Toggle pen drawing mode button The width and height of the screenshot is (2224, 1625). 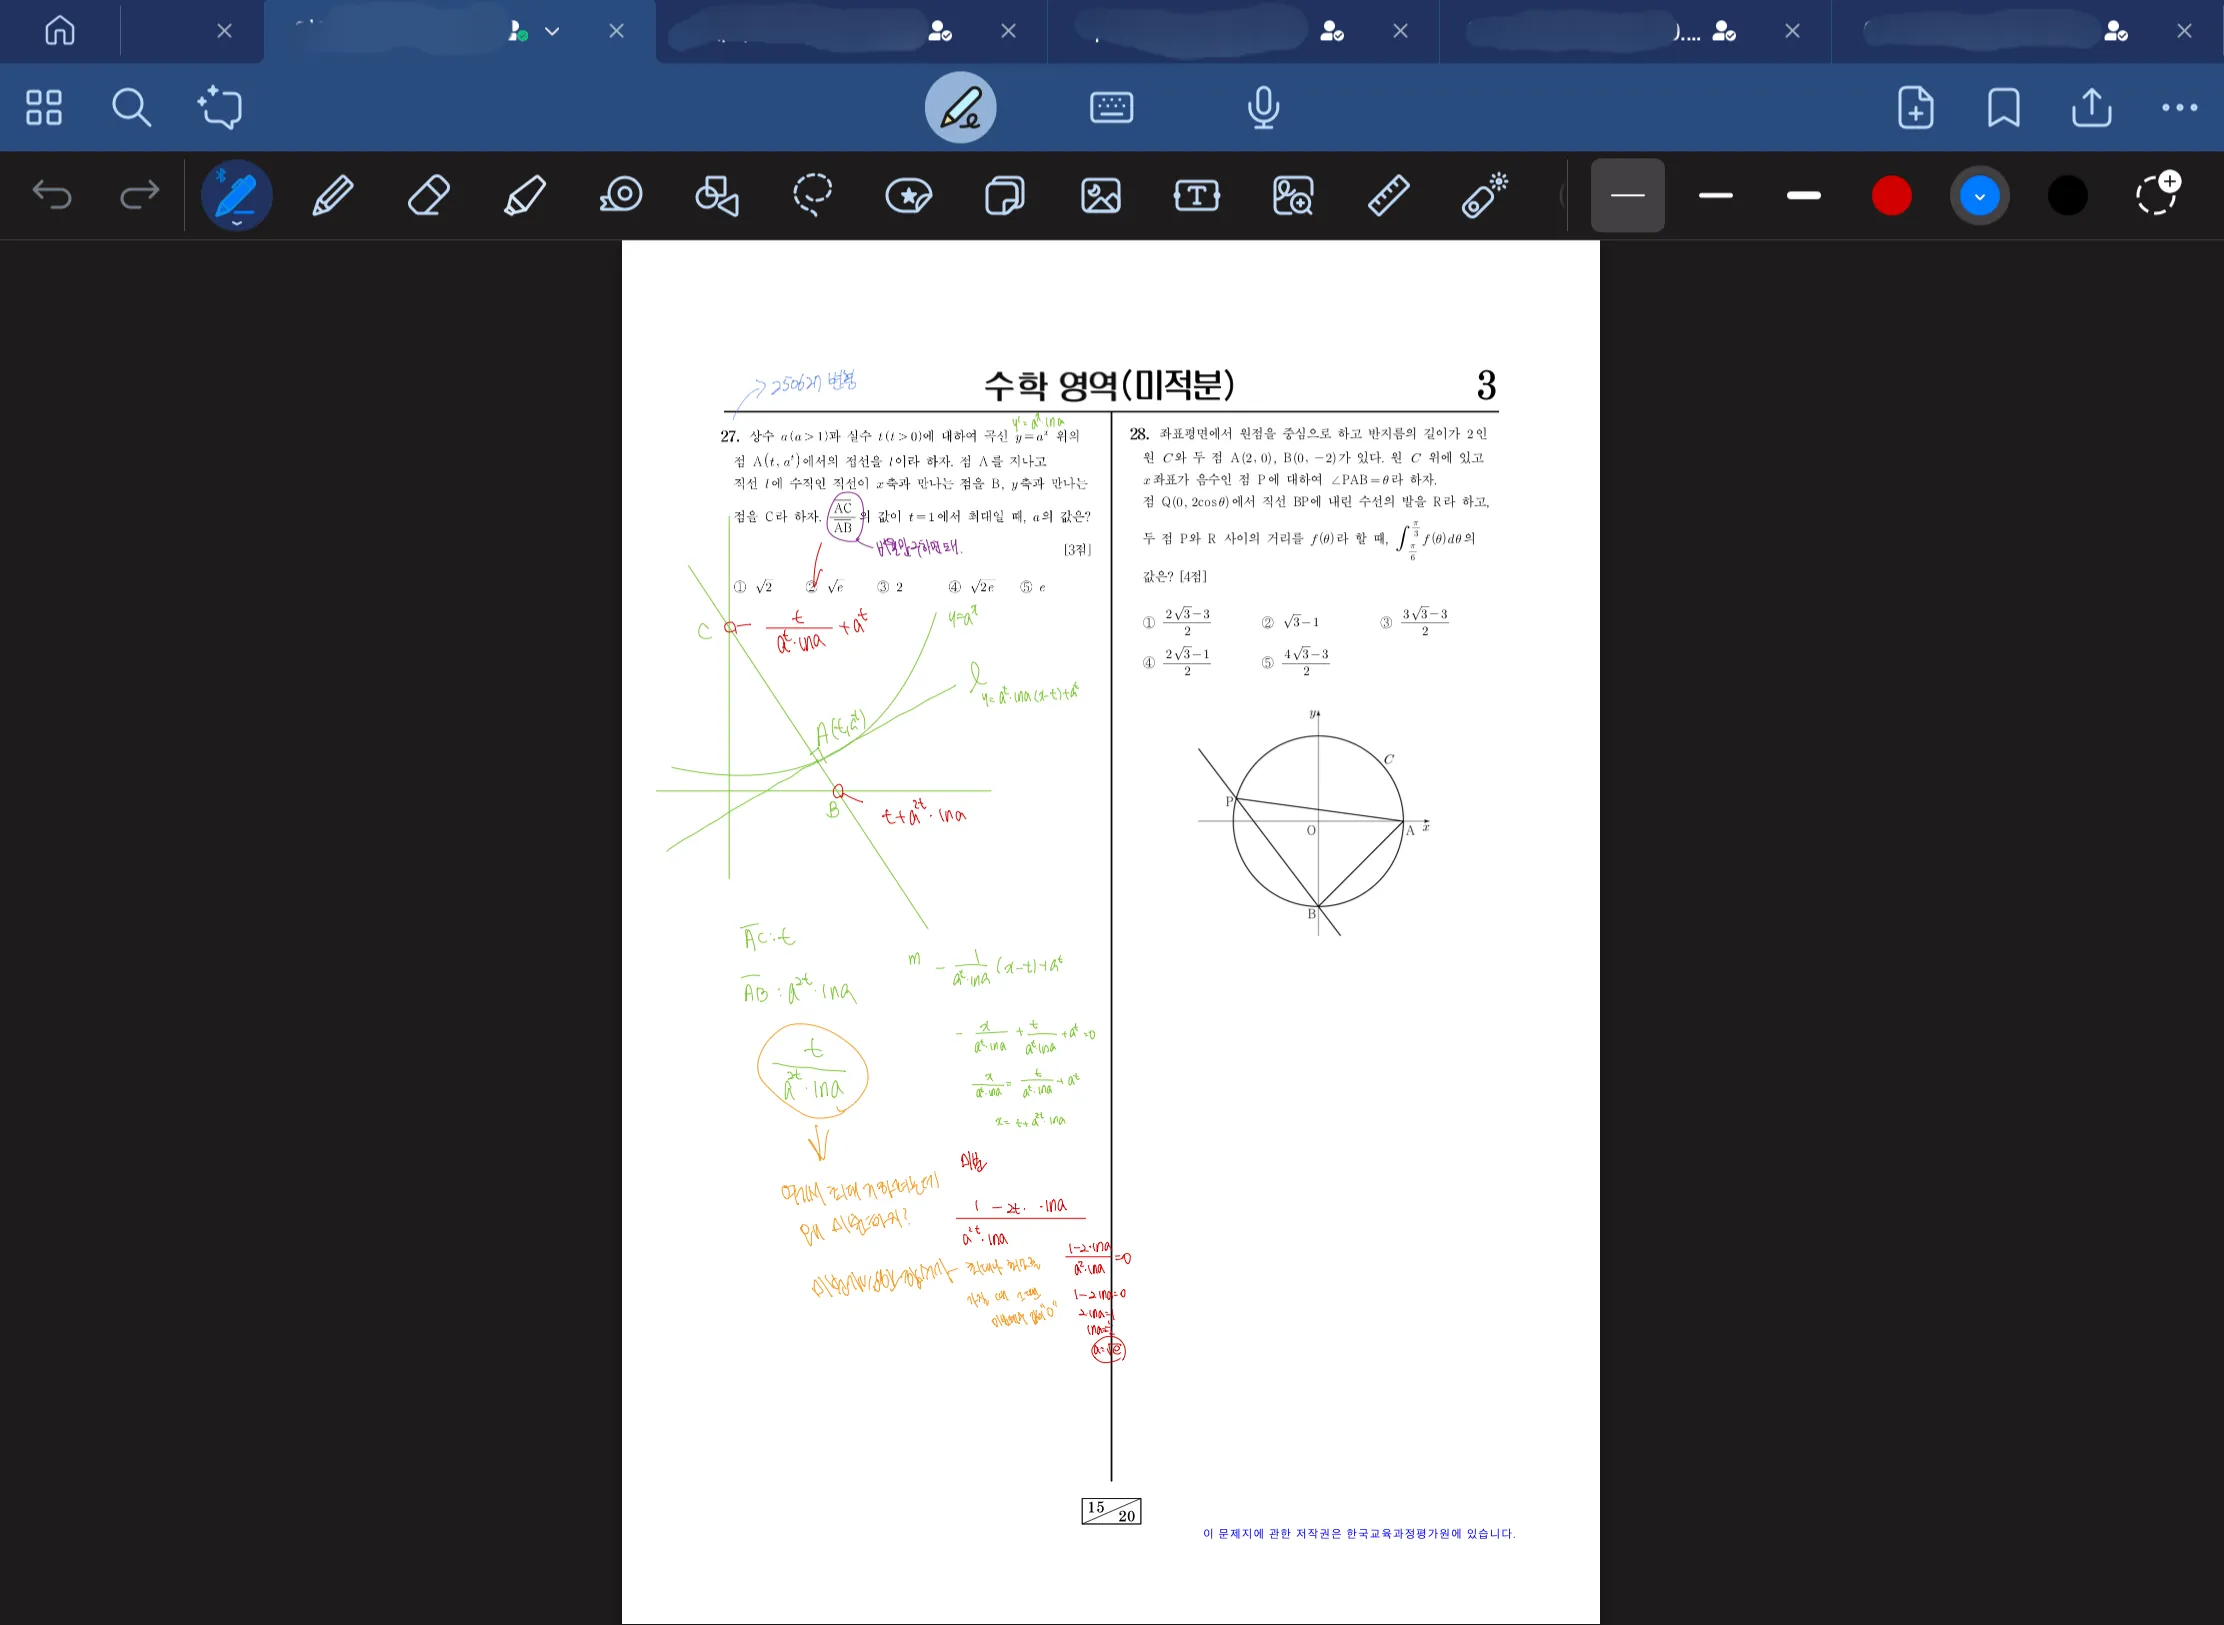(x=960, y=108)
